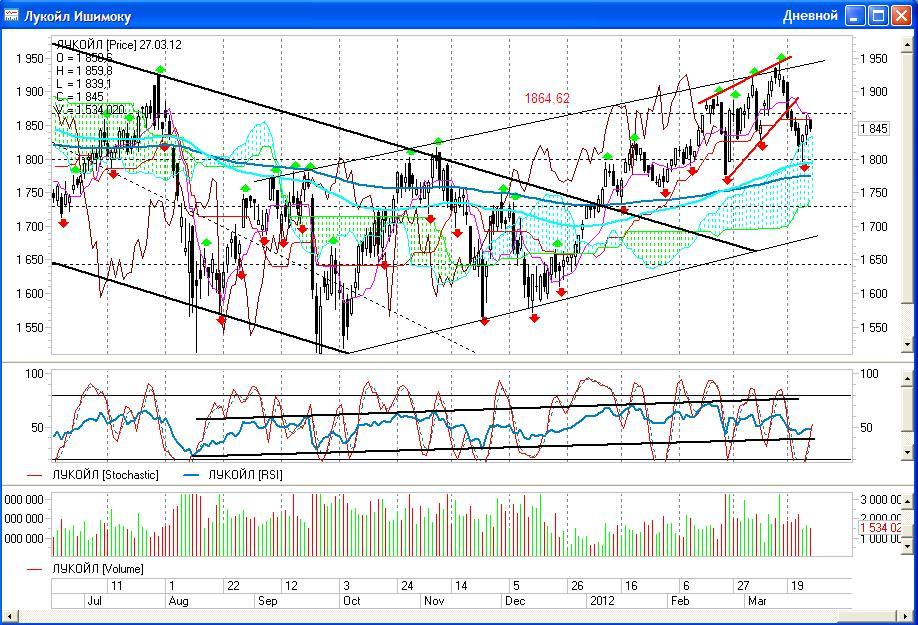Click the green up-arrow marker at late-July peak
Screen dimensions: 918x625
coord(160,70)
